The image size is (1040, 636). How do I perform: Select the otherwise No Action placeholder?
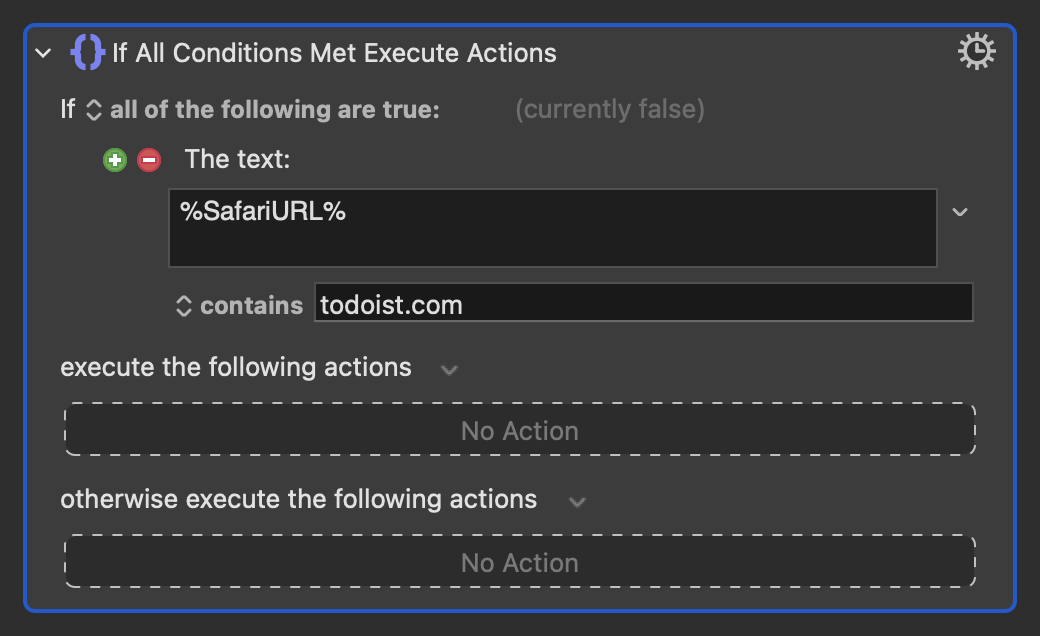(x=520, y=562)
